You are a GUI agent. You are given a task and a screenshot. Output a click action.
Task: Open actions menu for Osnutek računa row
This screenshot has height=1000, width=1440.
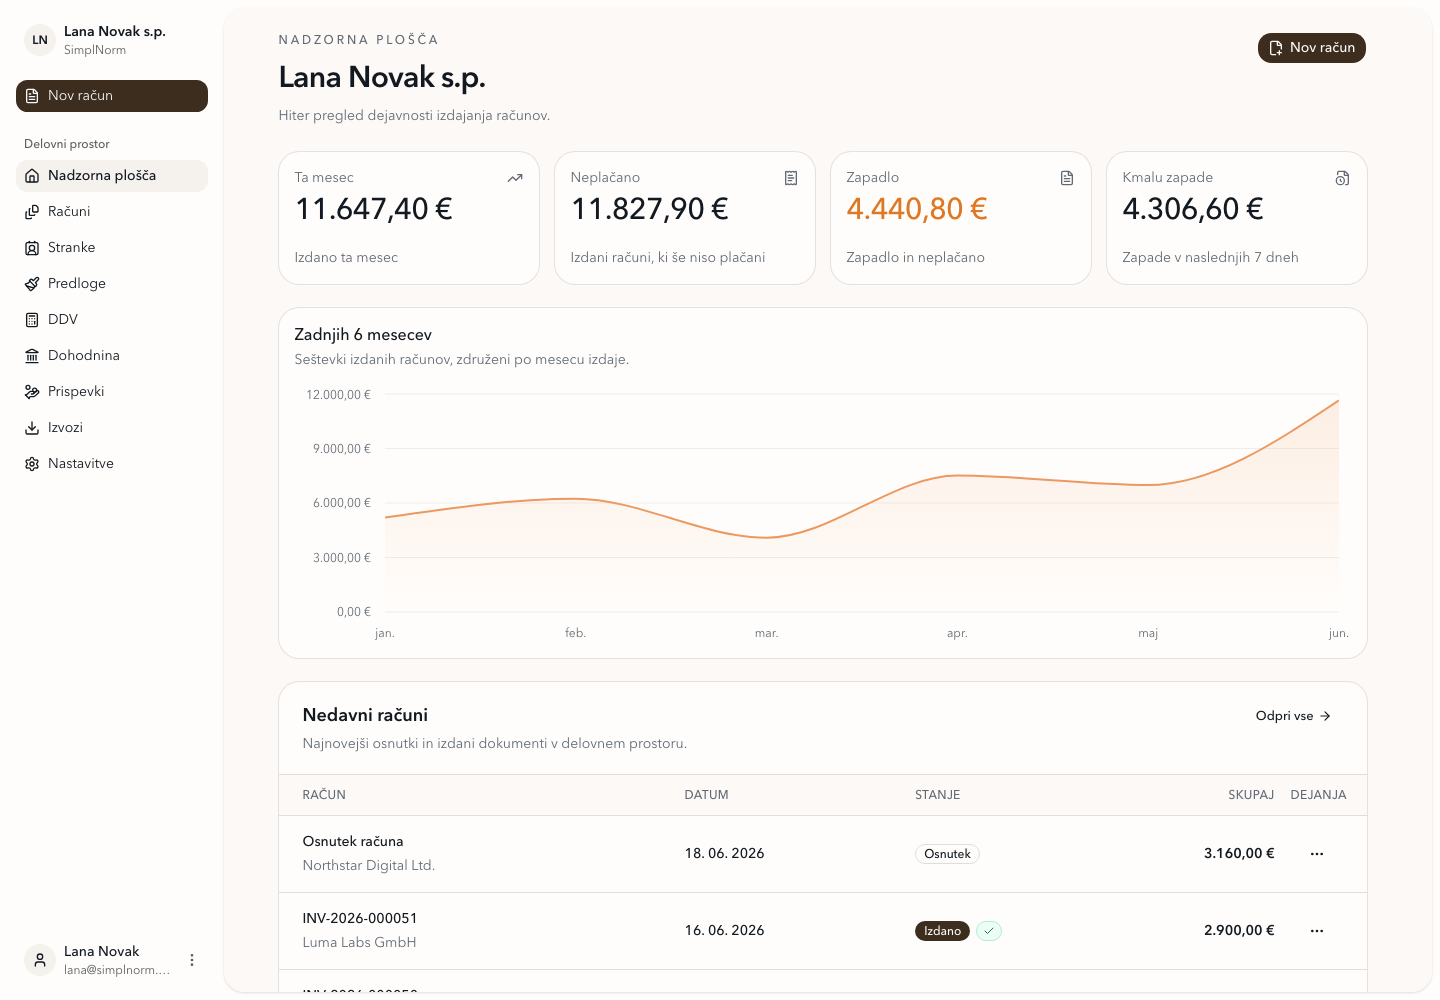point(1317,854)
